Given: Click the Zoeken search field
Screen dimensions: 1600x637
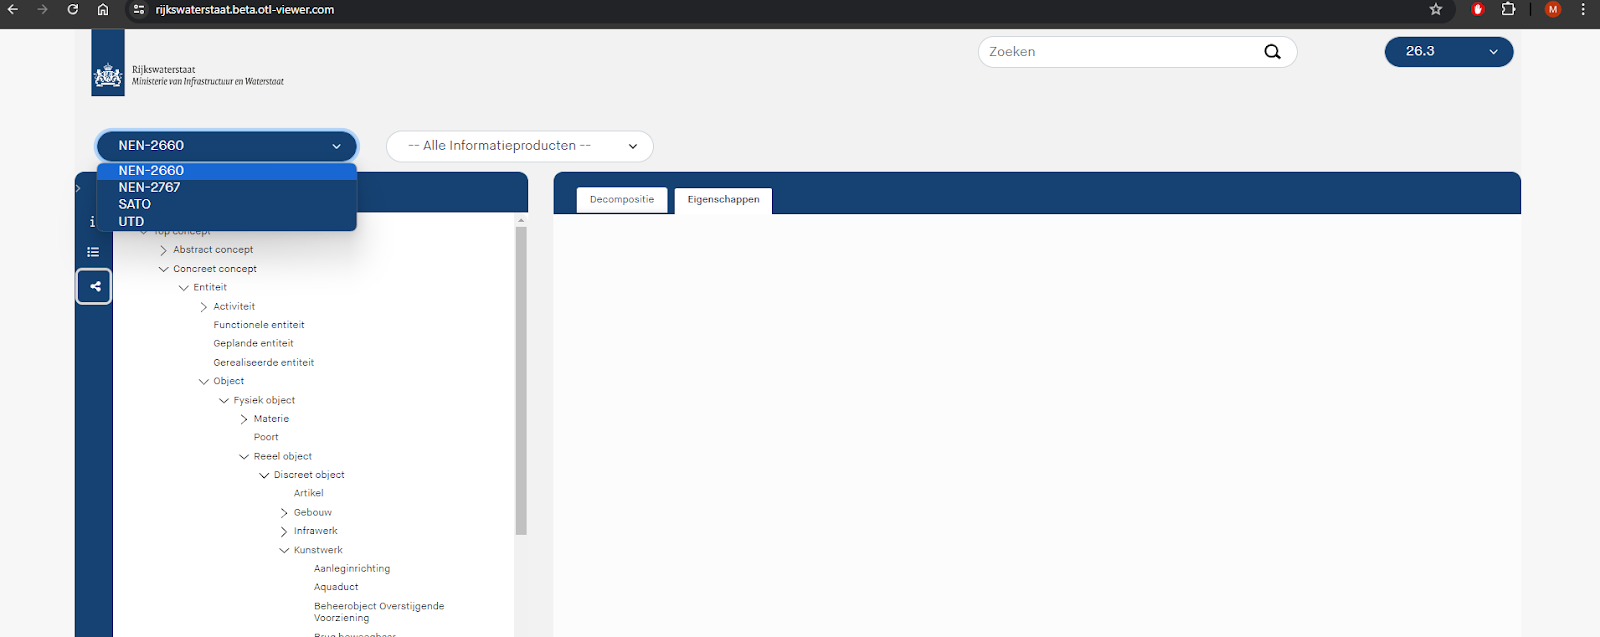Looking at the screenshot, I should pos(1120,52).
